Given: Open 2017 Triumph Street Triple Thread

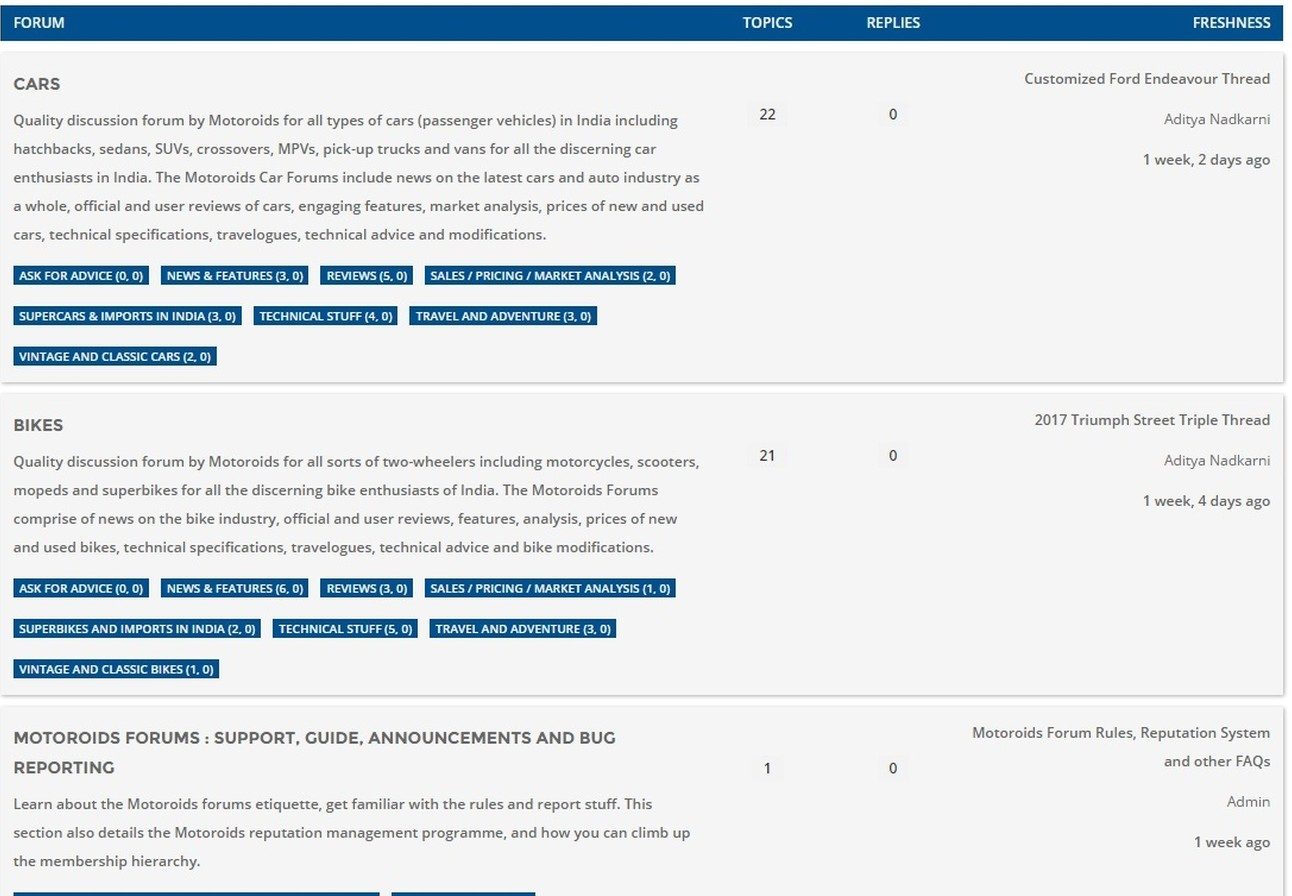Looking at the screenshot, I should pyautogui.click(x=1152, y=420).
